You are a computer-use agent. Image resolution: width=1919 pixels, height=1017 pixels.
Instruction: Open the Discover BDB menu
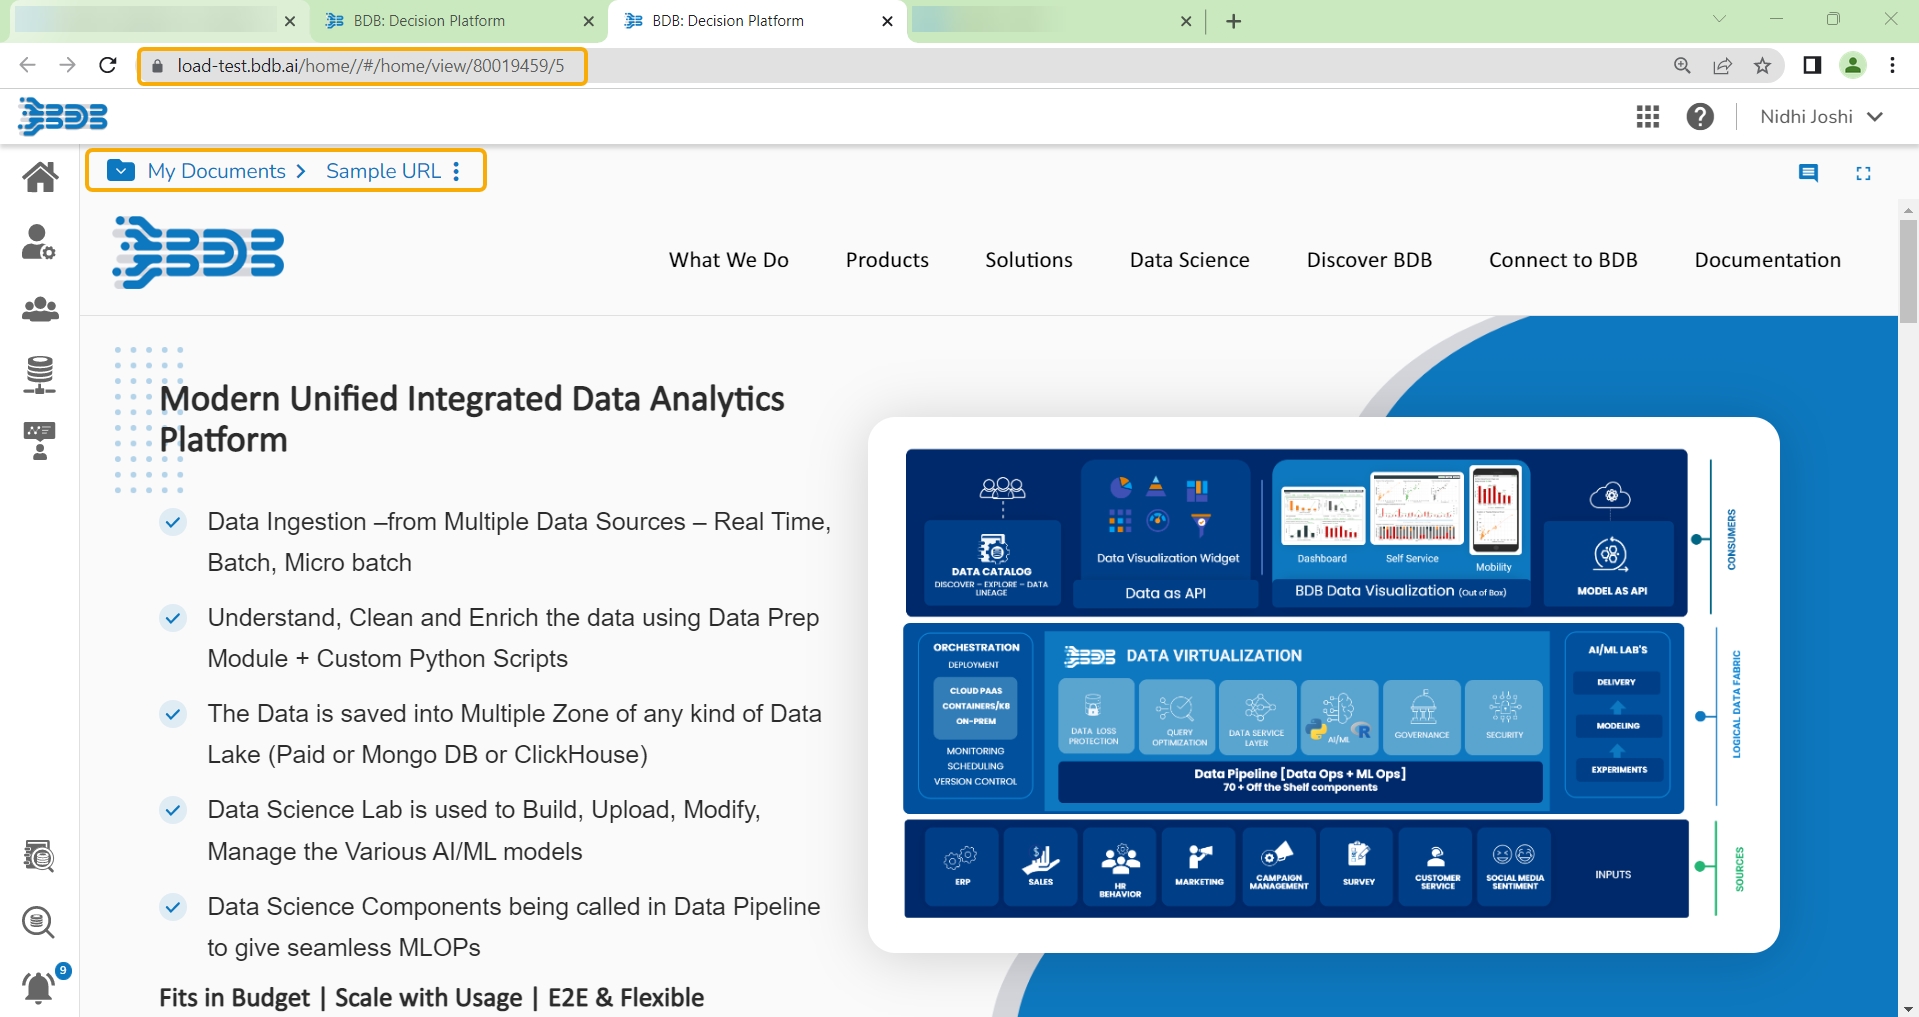[1369, 260]
